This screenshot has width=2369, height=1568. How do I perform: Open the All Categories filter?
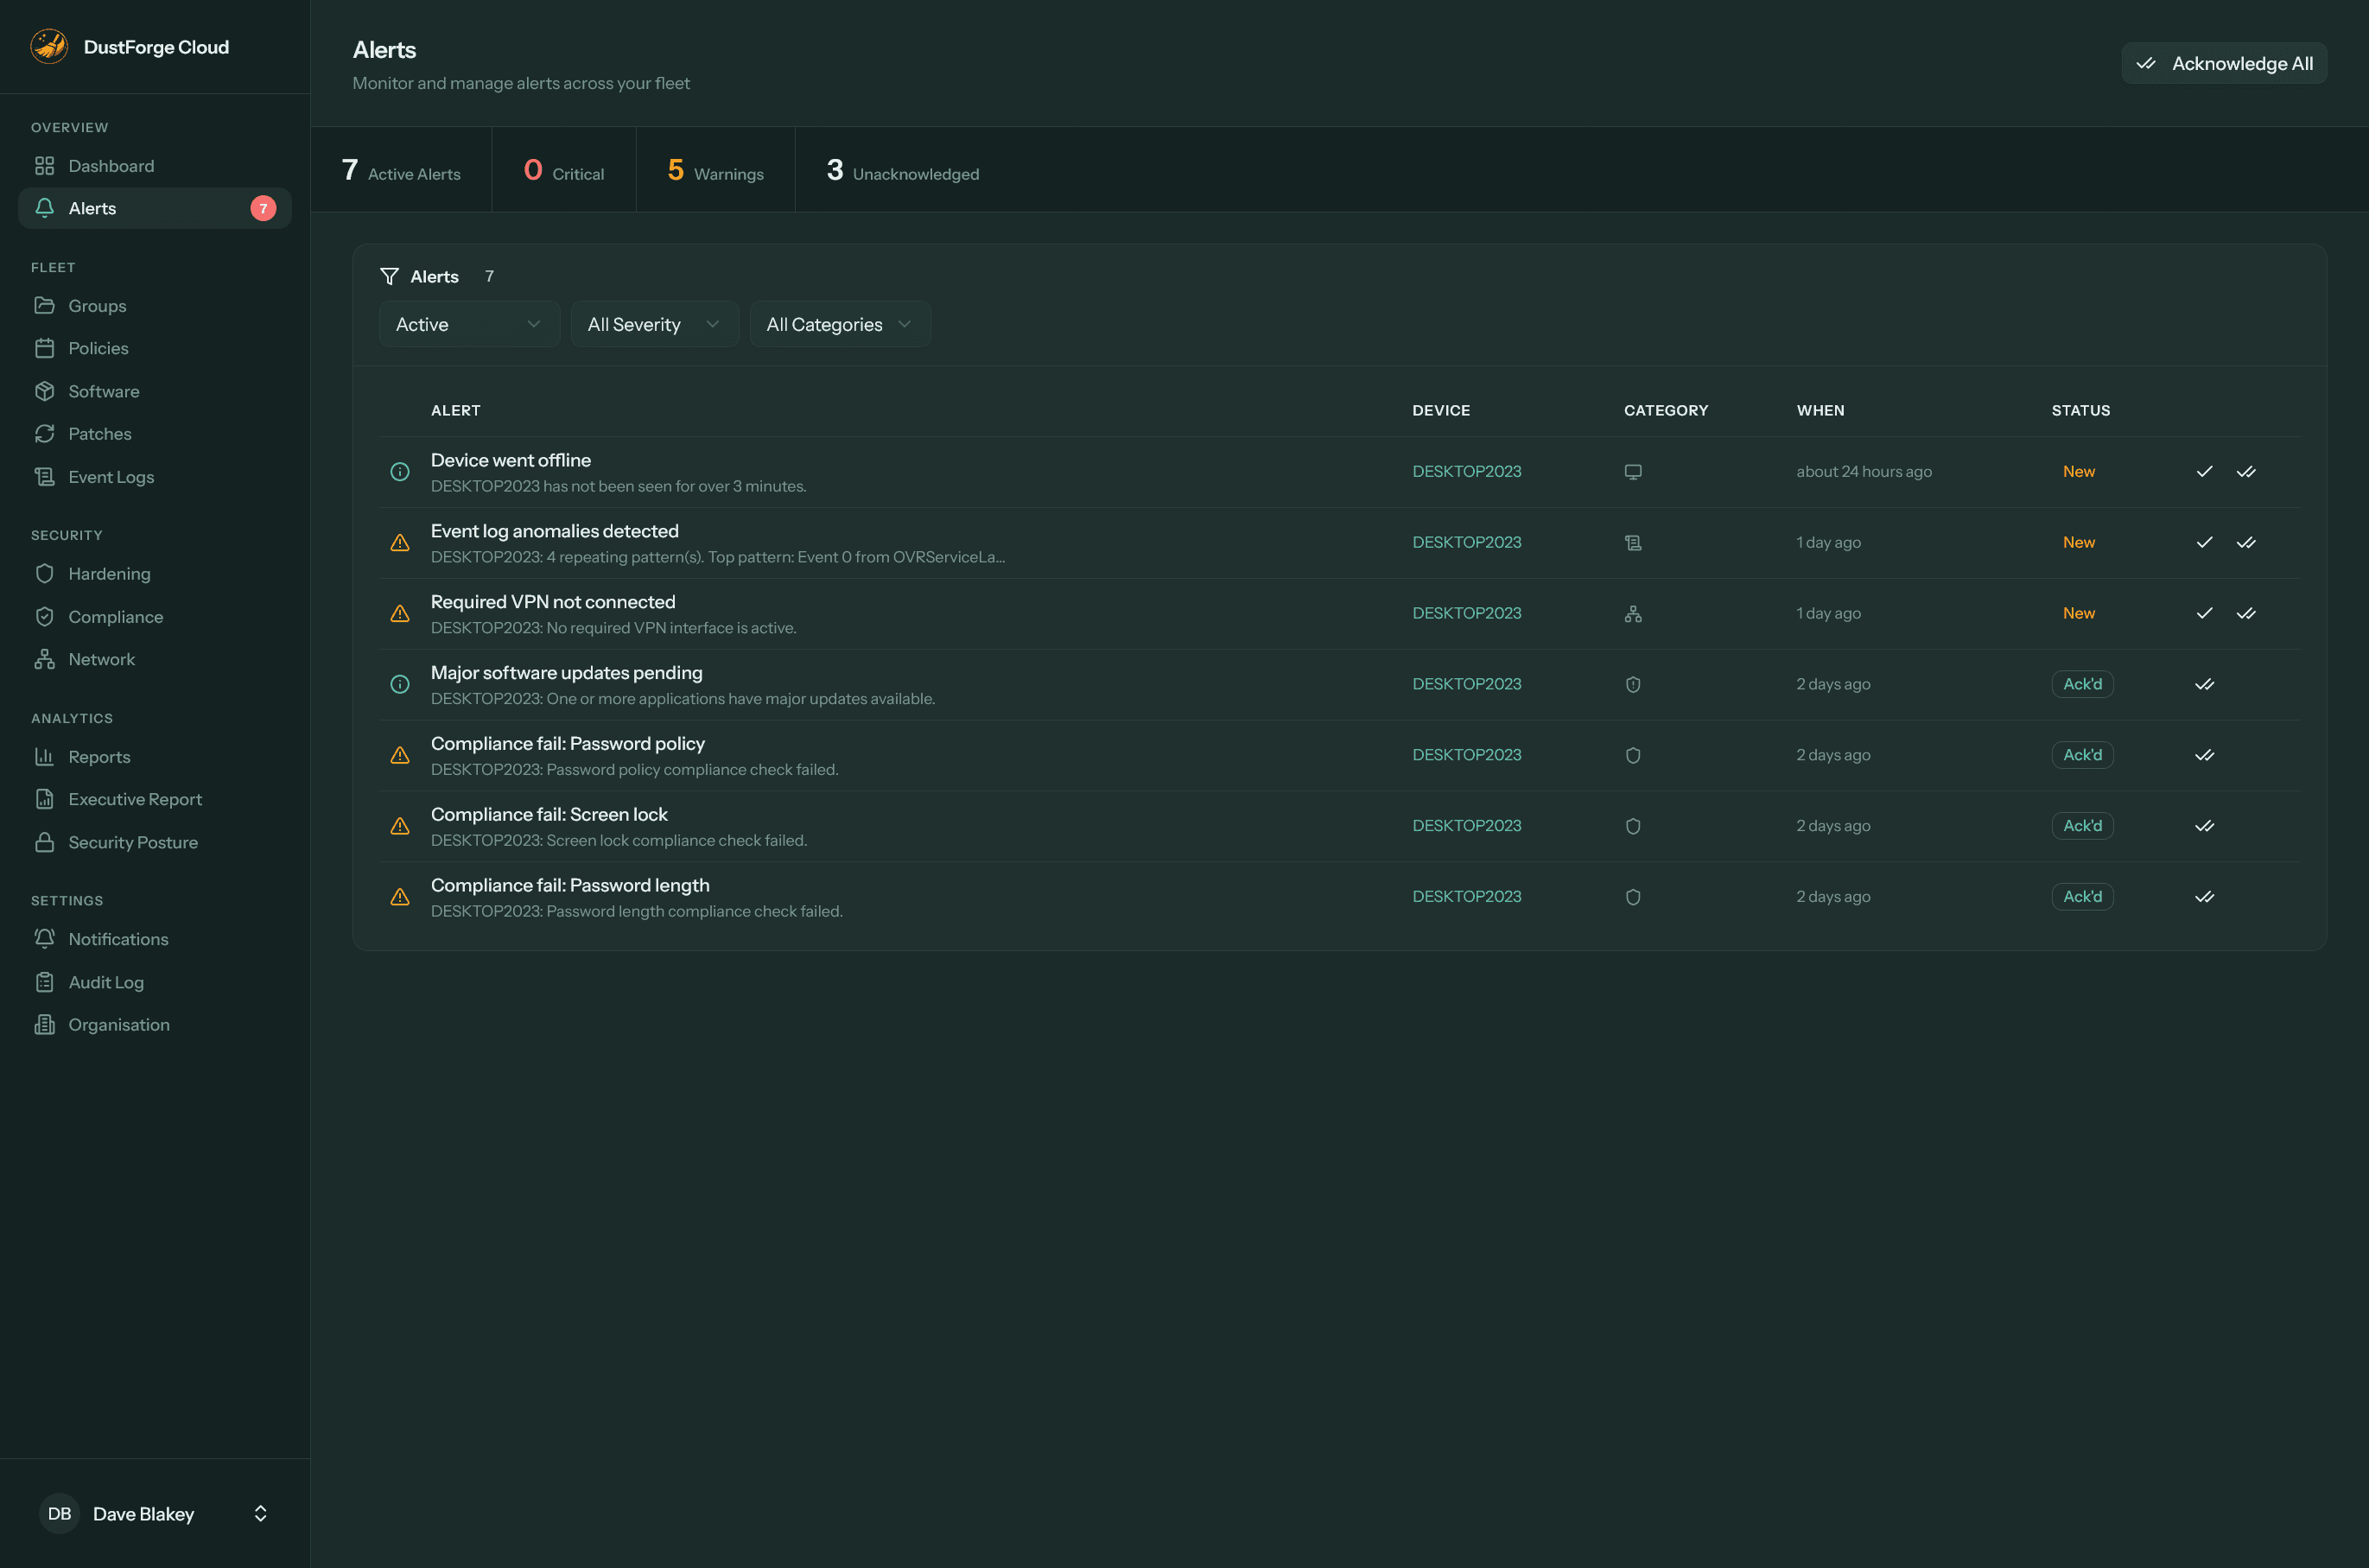[x=839, y=323]
